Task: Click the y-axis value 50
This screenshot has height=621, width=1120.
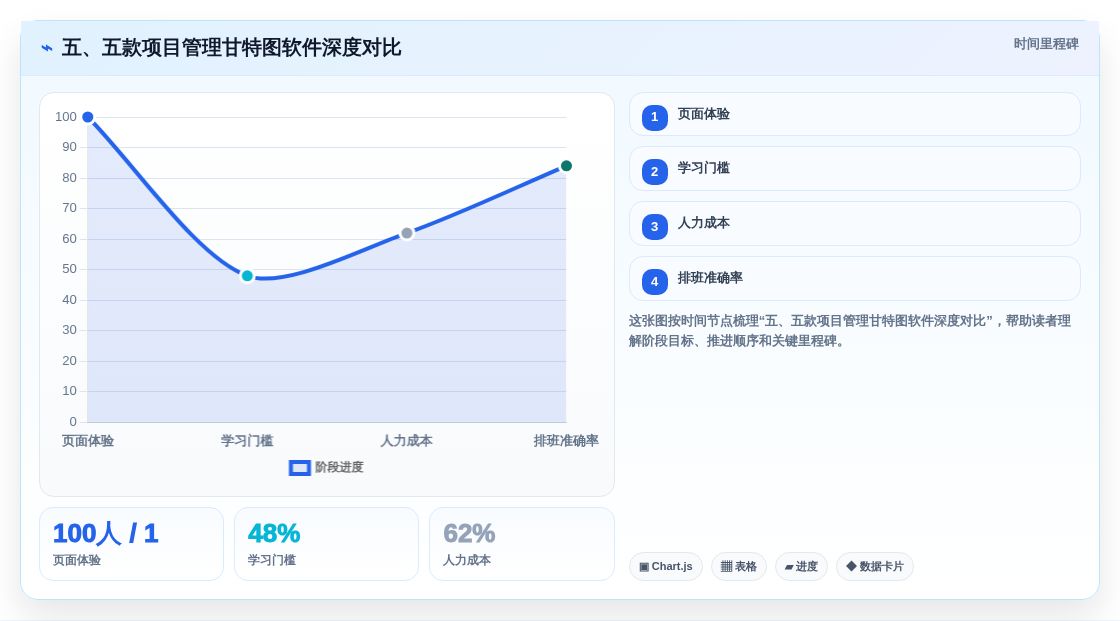Action: tap(69, 269)
